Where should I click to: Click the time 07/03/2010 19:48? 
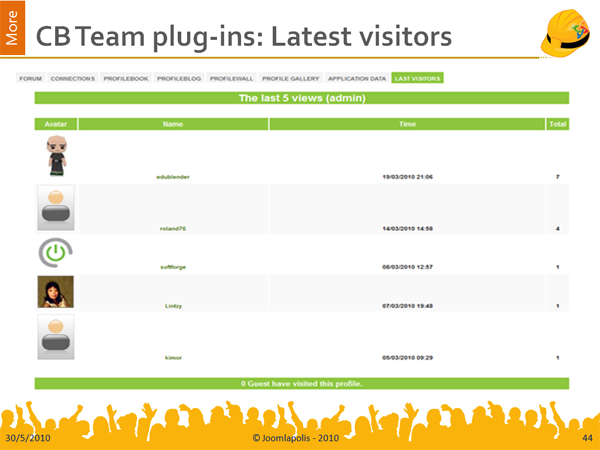coord(408,306)
